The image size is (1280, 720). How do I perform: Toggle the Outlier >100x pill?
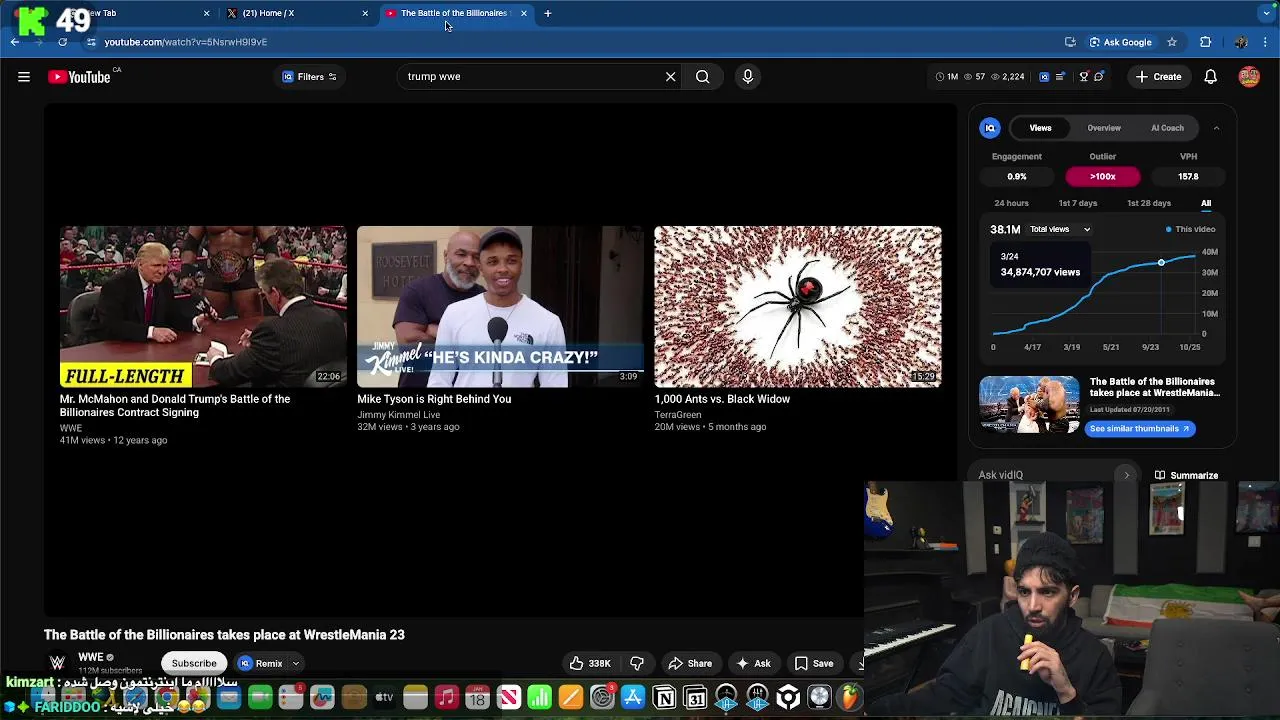point(1102,176)
